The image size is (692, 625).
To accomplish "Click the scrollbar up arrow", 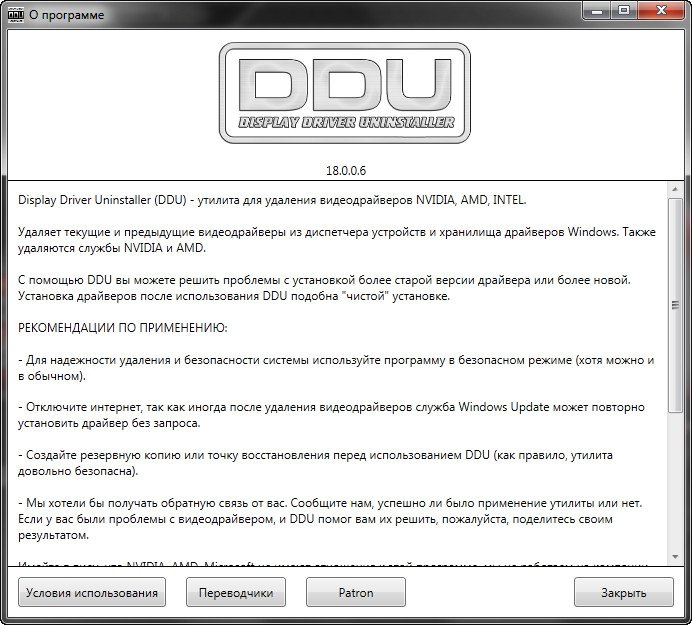I will point(676,189).
